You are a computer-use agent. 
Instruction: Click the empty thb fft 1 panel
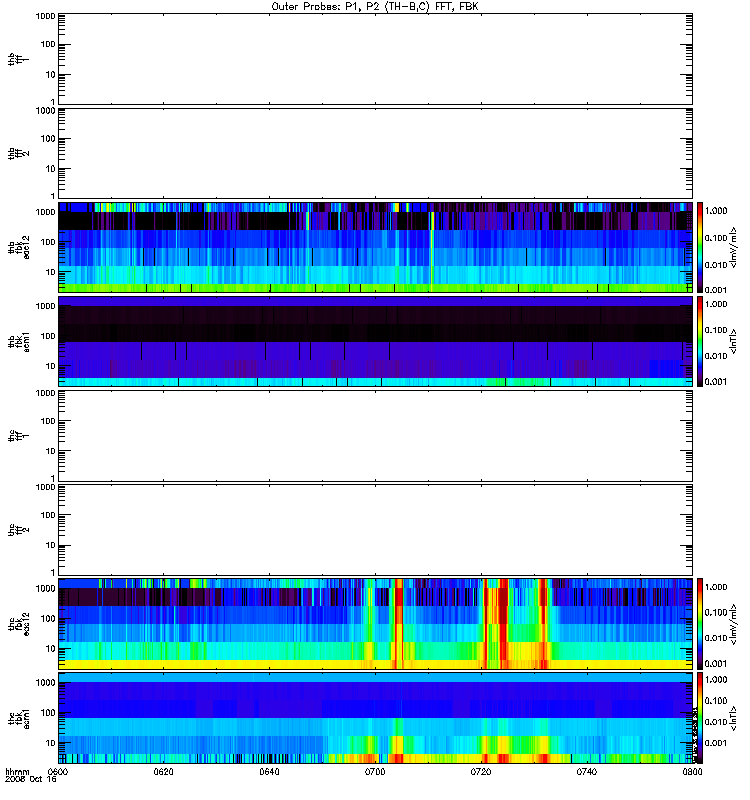tap(375, 59)
